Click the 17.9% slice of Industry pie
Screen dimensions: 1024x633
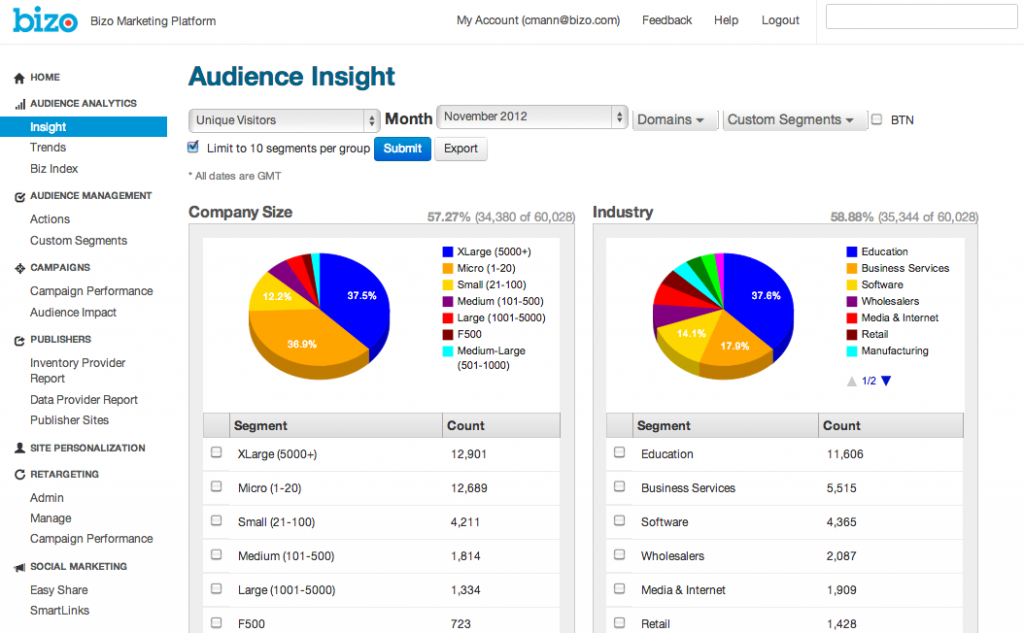pos(735,343)
